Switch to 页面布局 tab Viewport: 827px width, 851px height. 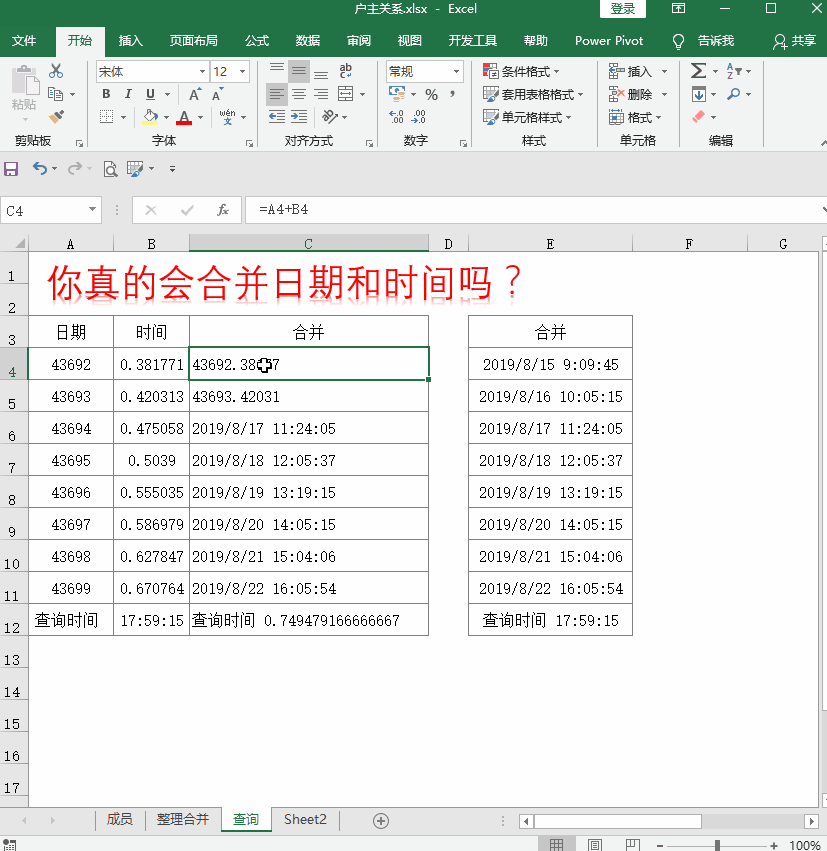(193, 41)
